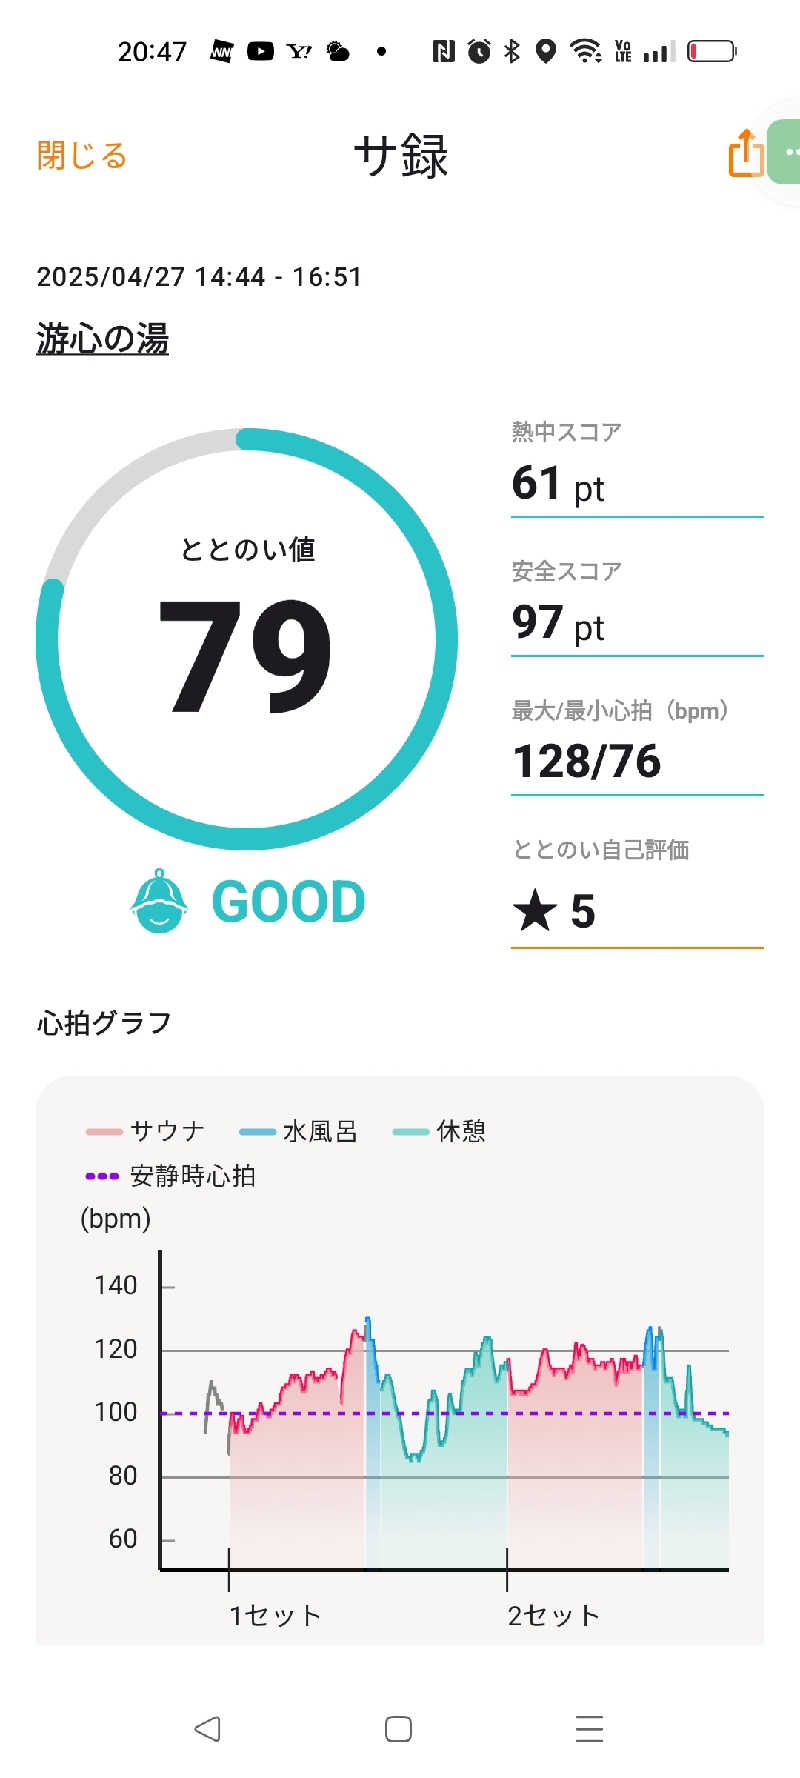The image size is (800, 1778).
Task: Toggle 安静時心拍 dashed line legend
Action: click(x=170, y=1176)
